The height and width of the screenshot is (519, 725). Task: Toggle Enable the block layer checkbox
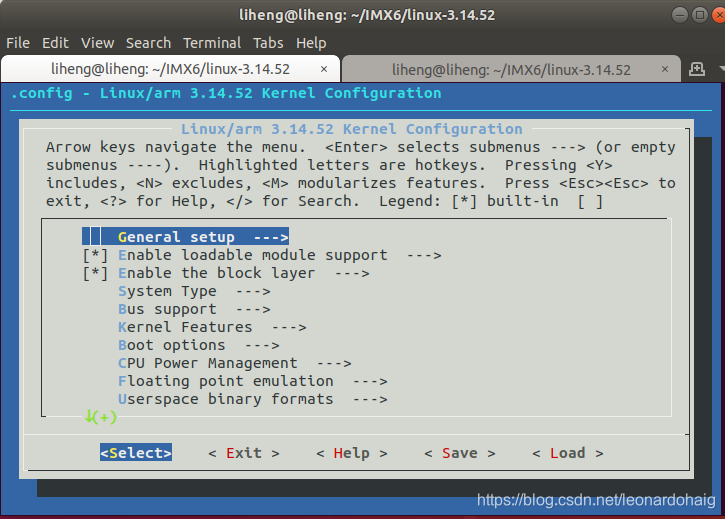95,273
